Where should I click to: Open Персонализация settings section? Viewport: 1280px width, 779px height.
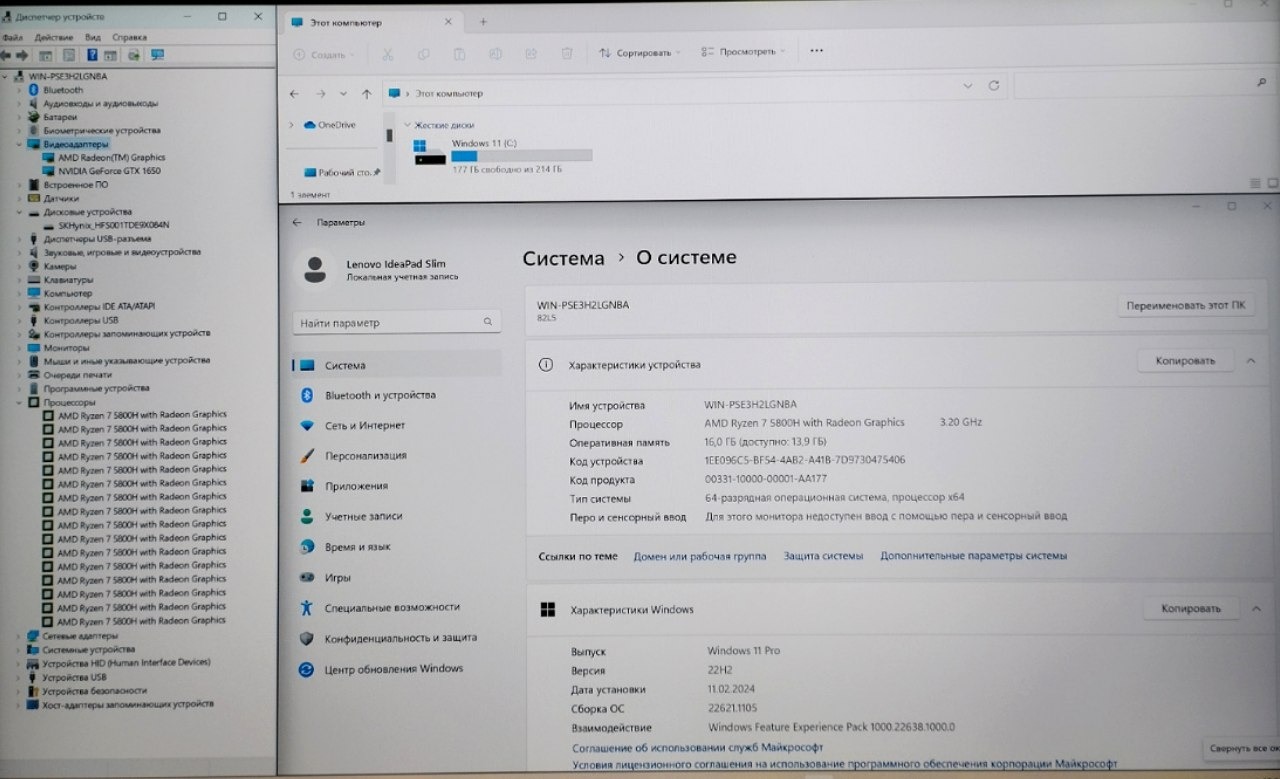click(397, 456)
